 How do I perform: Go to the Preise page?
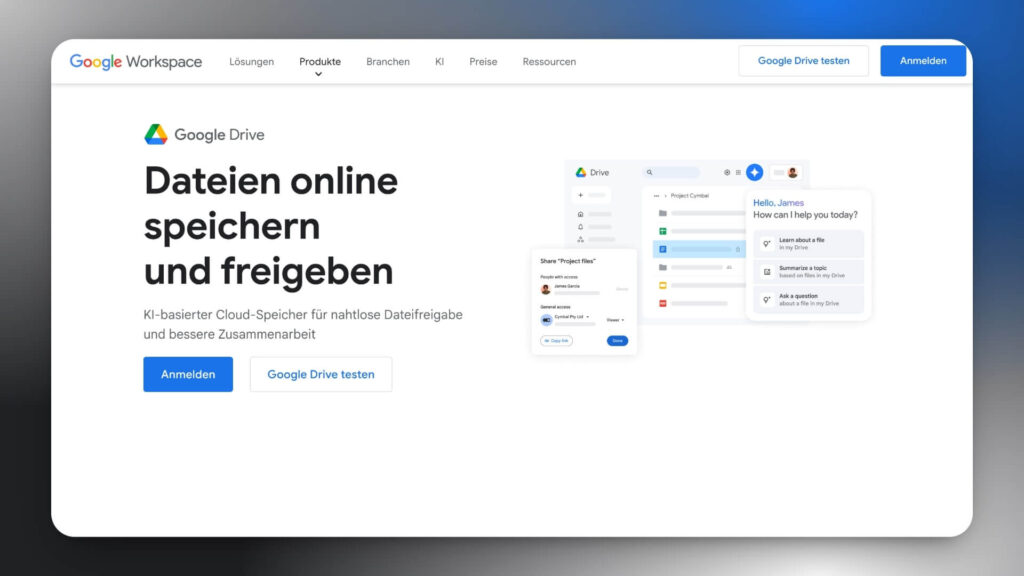(x=483, y=61)
